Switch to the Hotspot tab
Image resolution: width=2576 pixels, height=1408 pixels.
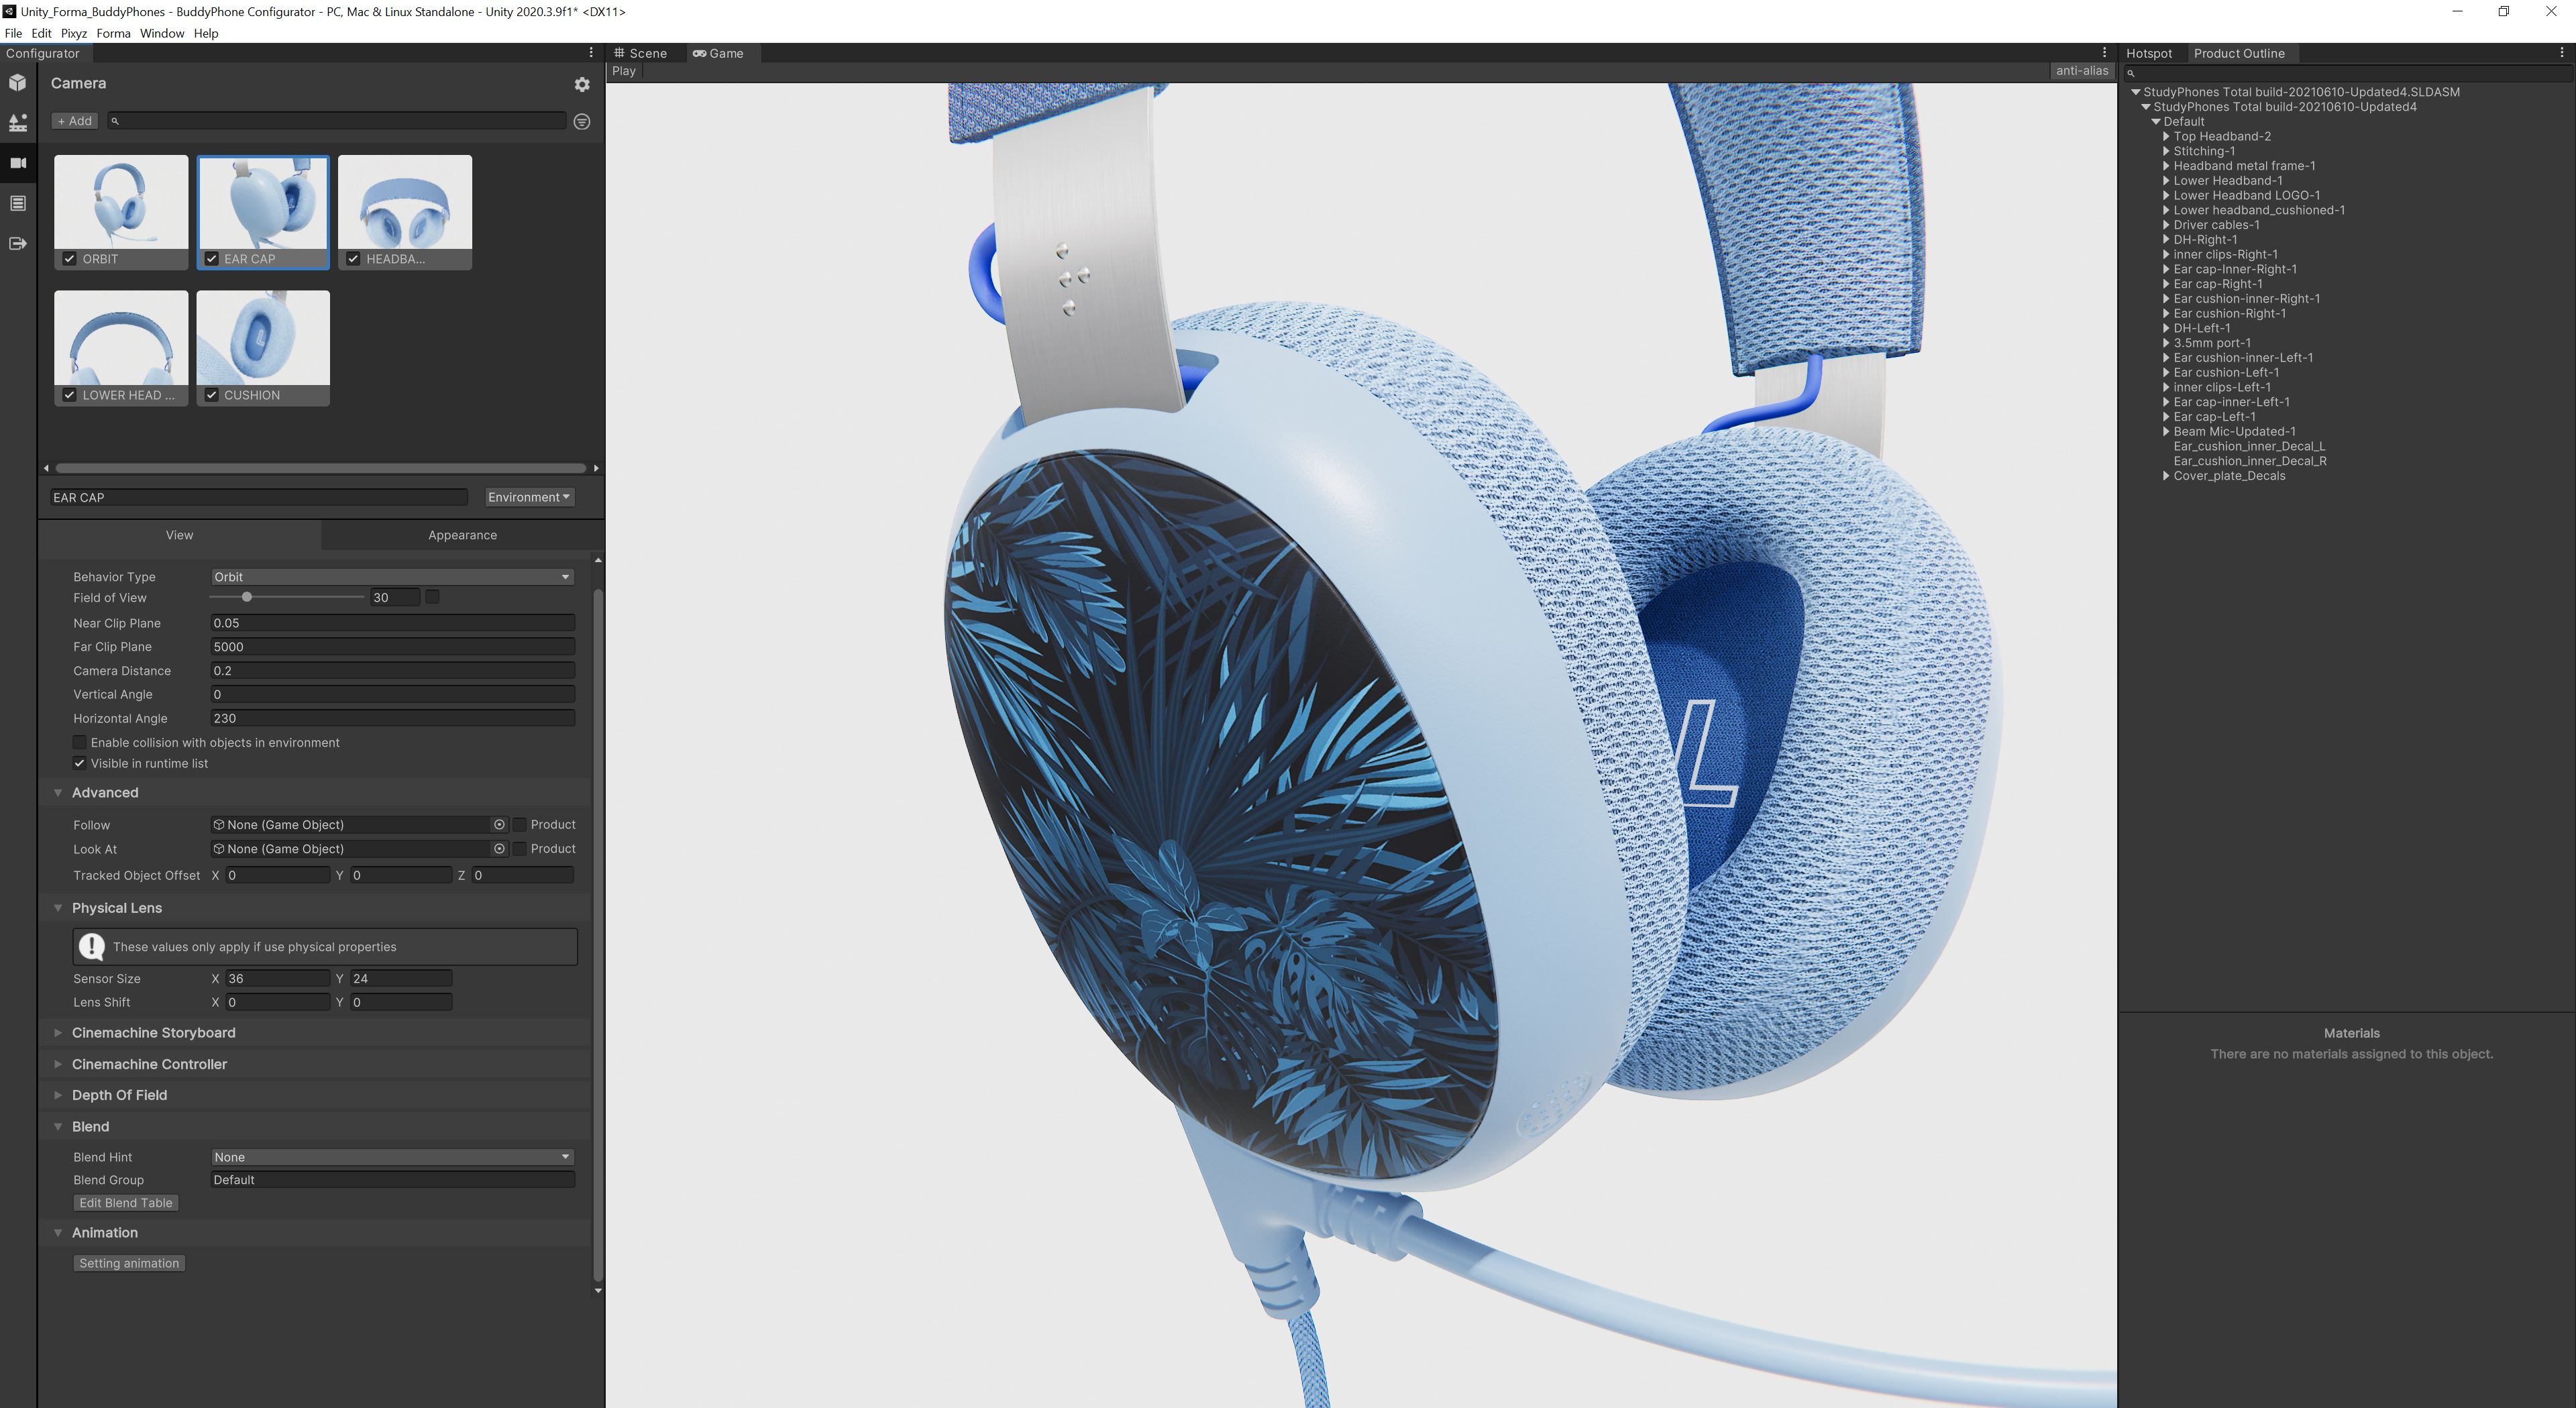(x=2149, y=53)
